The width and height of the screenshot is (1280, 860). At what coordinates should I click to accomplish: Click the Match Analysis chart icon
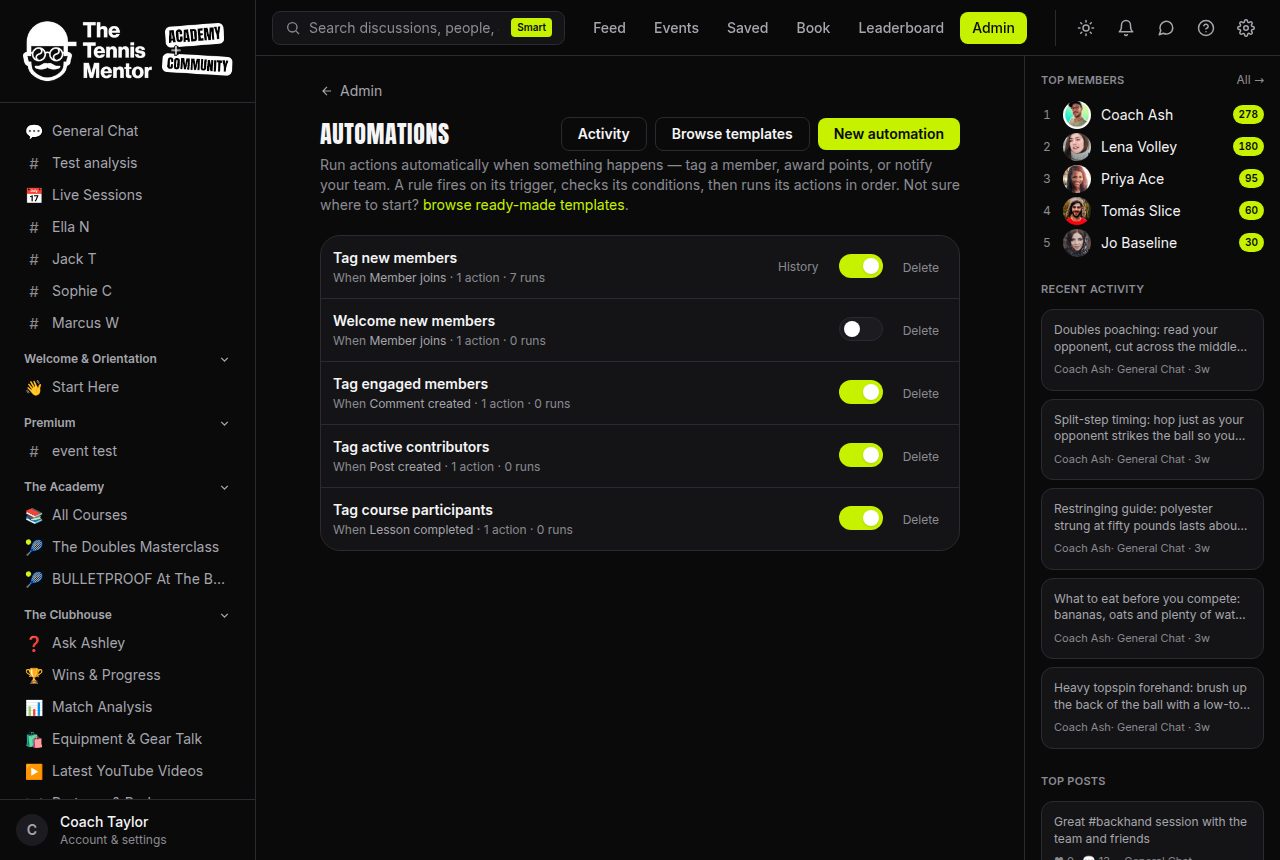coord(34,707)
